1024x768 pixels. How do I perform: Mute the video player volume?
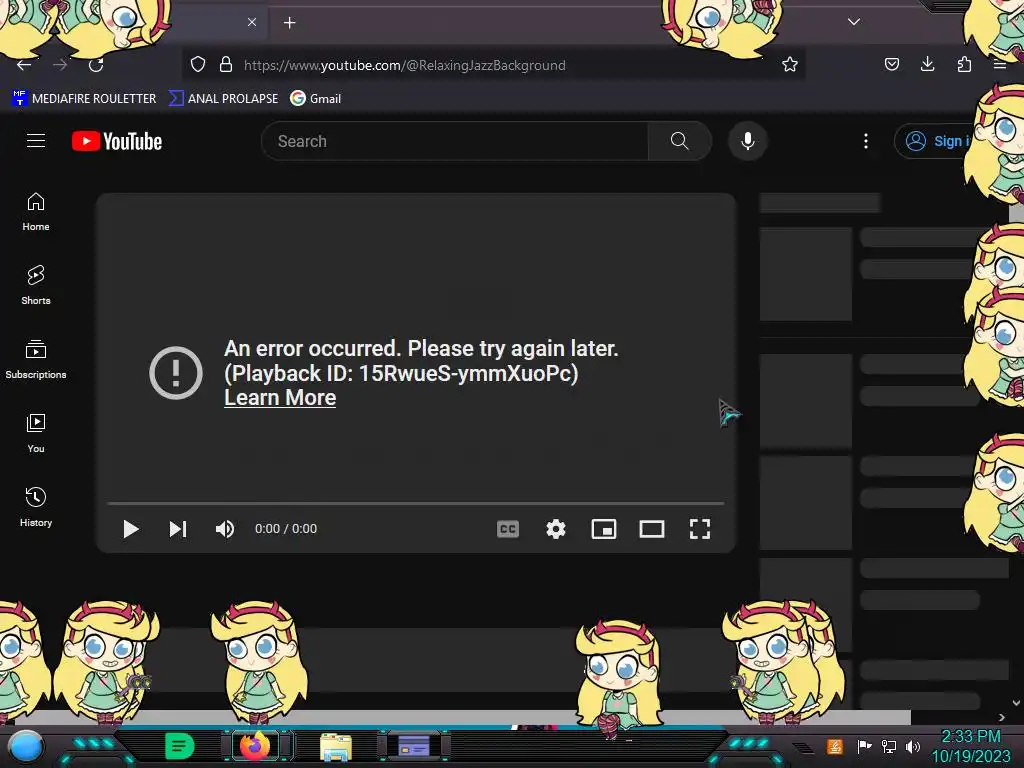point(225,529)
